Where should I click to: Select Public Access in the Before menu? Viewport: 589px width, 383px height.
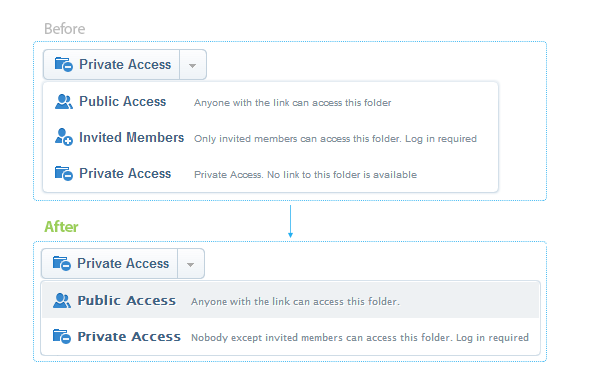point(270,102)
